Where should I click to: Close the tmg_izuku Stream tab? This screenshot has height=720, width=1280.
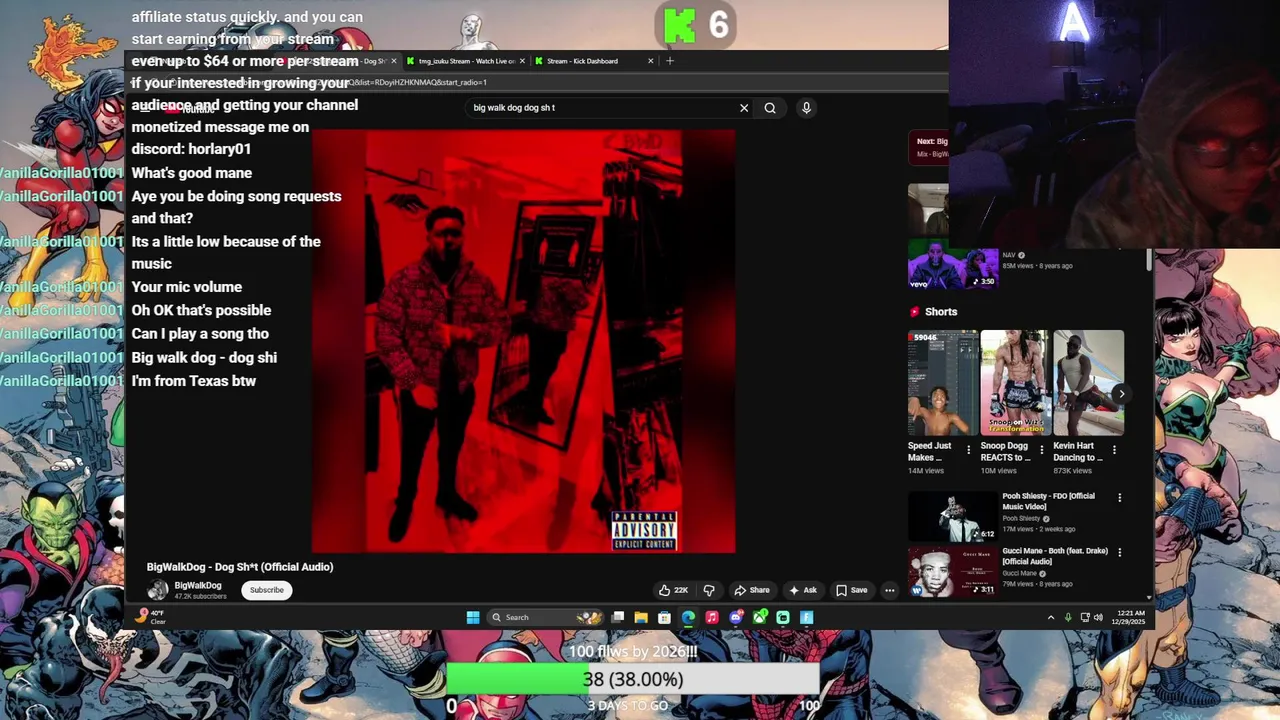[x=522, y=61]
